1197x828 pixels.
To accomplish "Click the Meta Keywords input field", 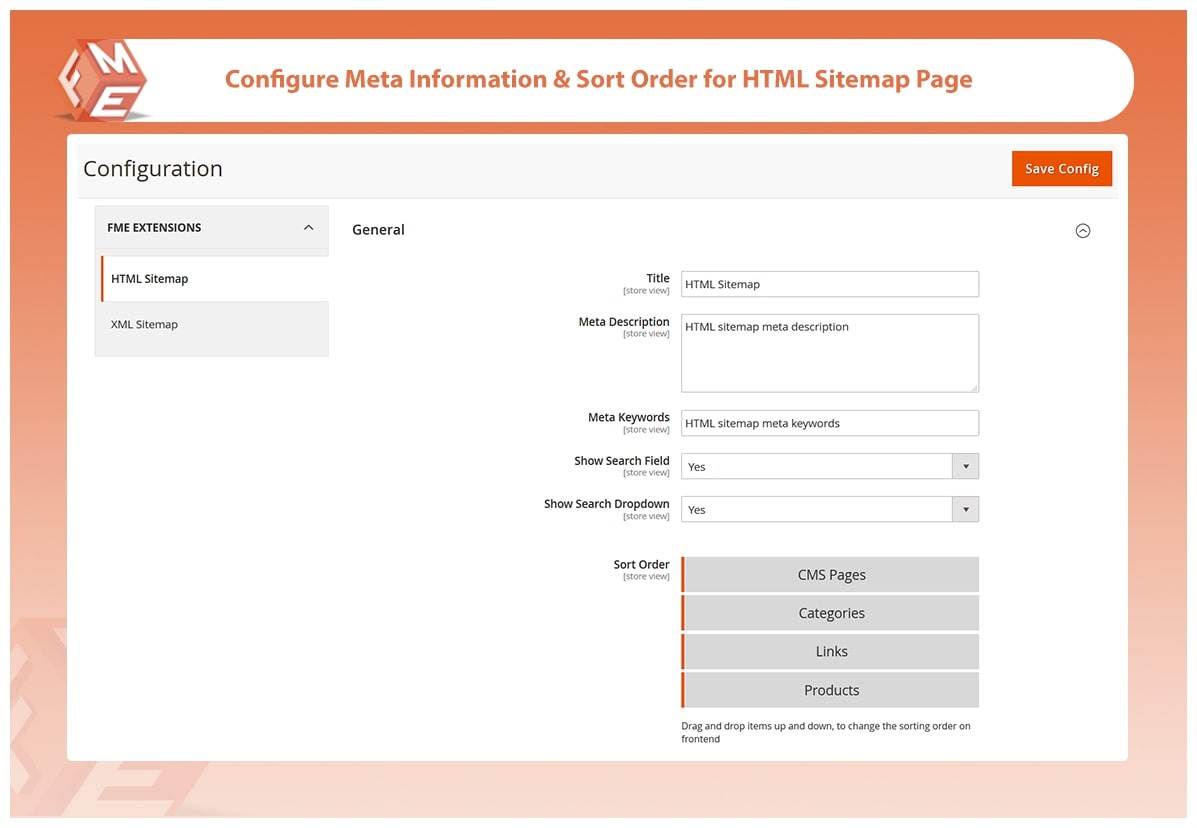I will pos(829,423).
